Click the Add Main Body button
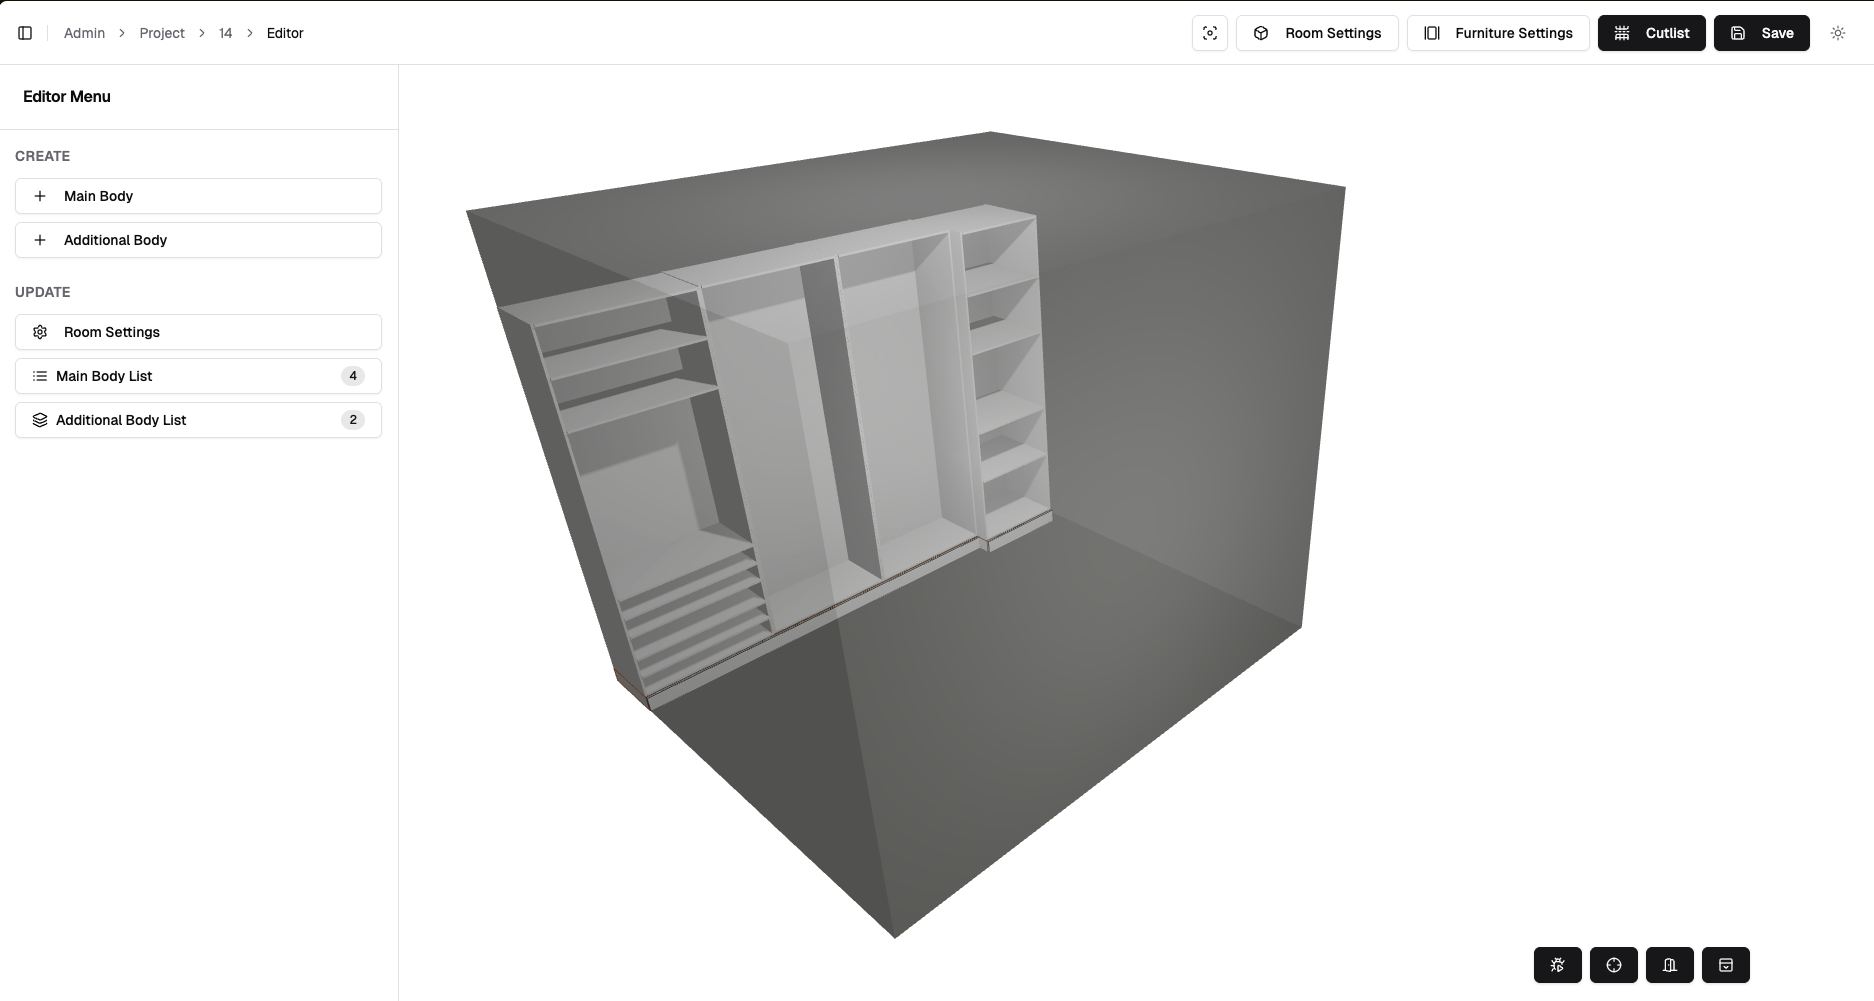 (x=197, y=196)
